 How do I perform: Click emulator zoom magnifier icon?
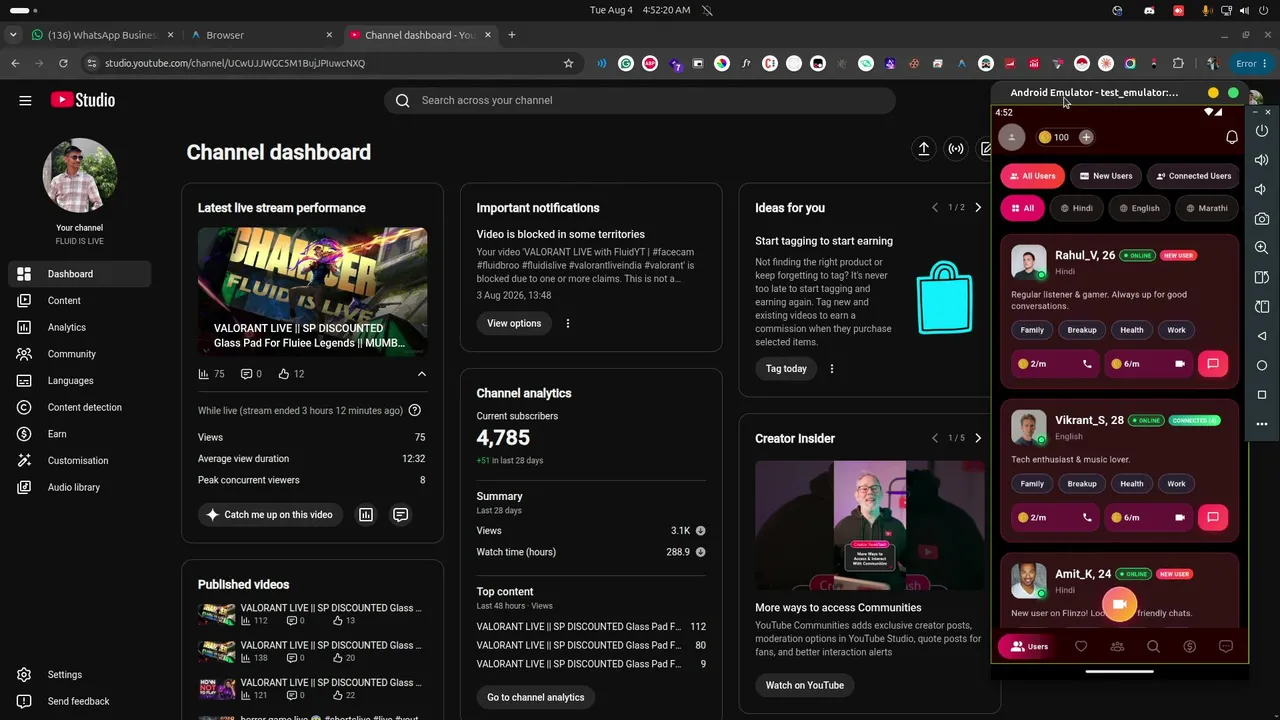click(1262, 247)
